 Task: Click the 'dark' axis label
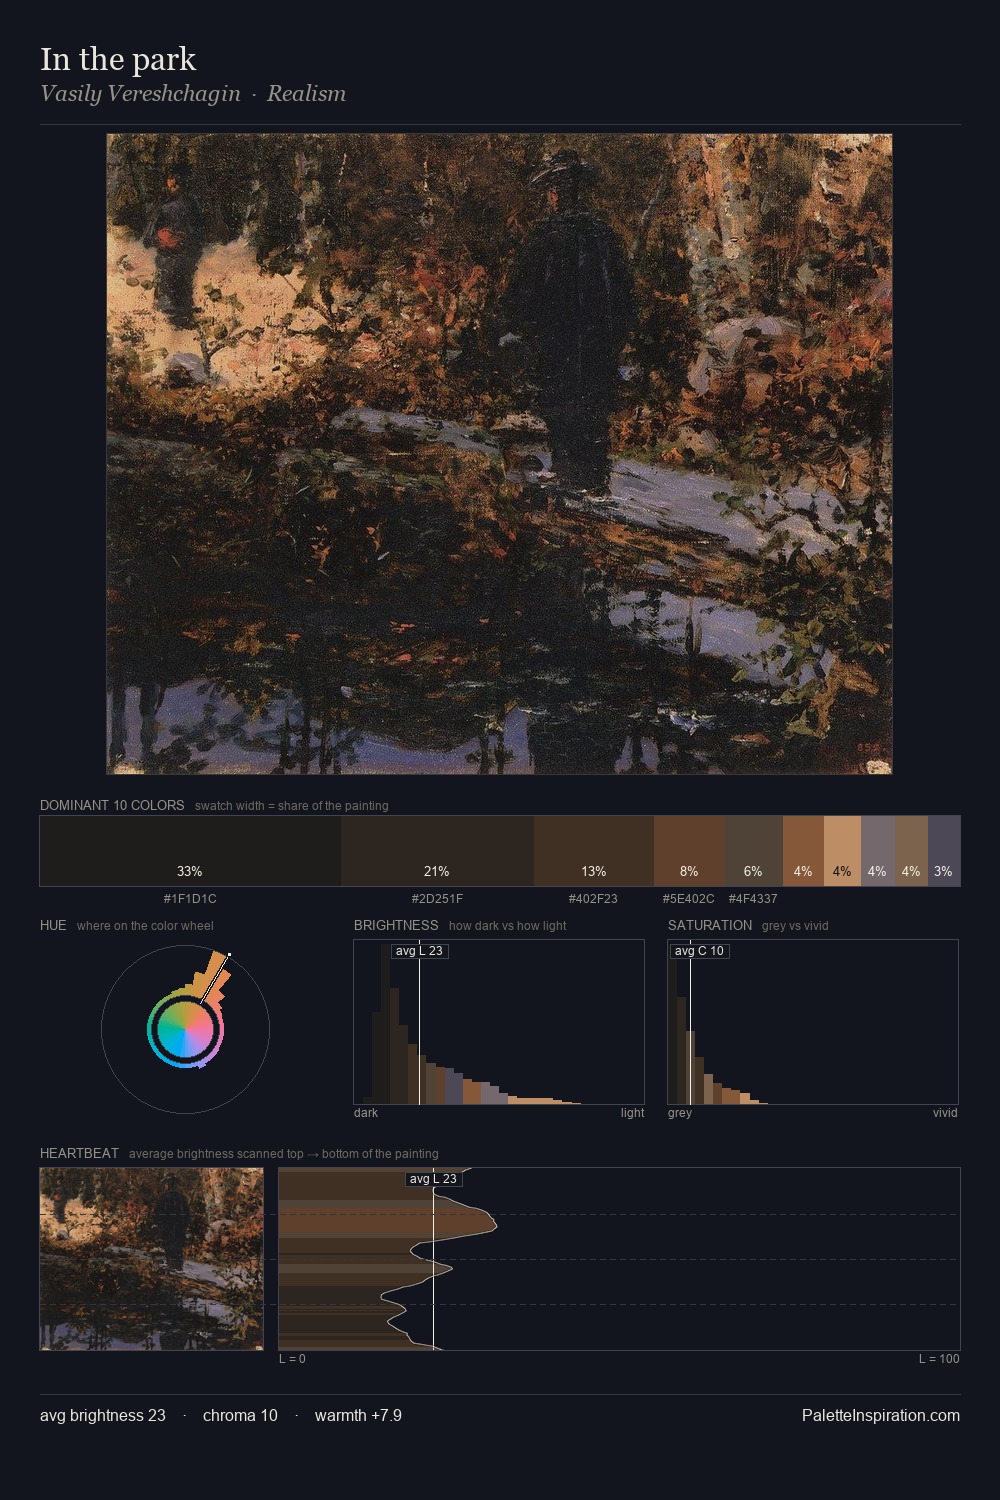366,1113
